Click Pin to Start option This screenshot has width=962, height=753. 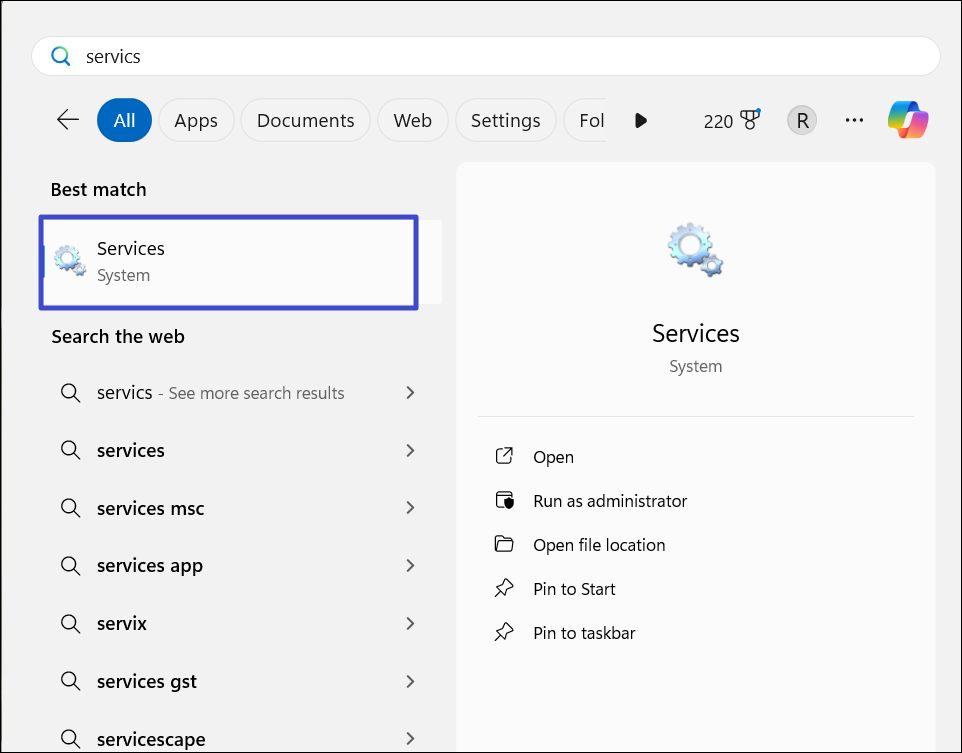574,589
